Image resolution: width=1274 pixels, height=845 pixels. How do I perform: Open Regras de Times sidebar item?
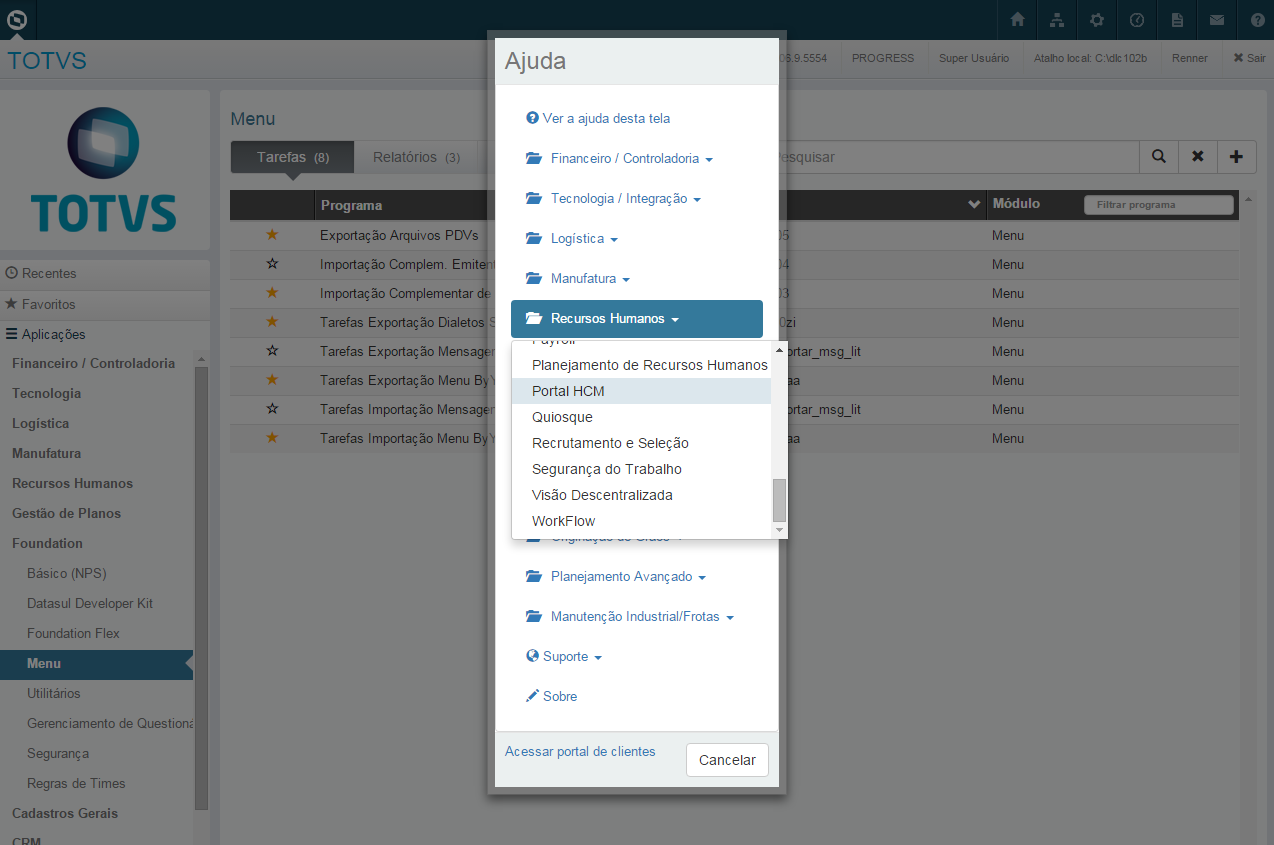click(x=76, y=783)
